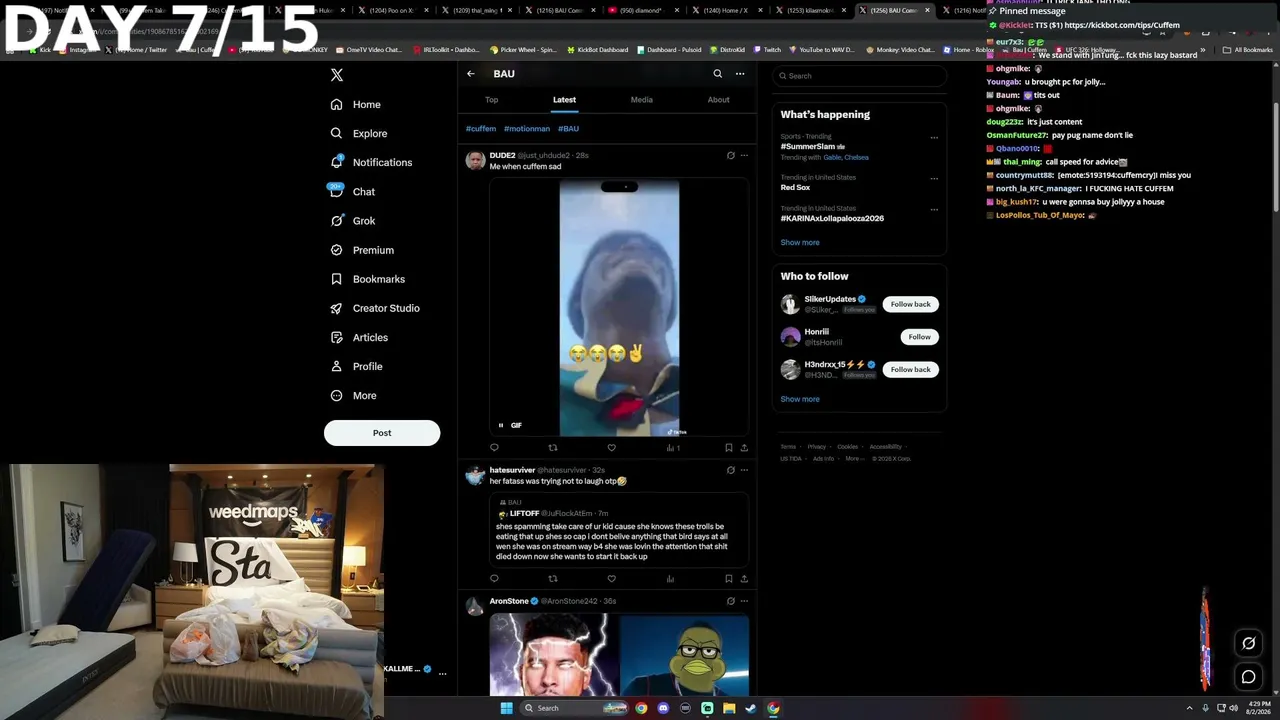Show more accounts under Who to follow
This screenshot has height=720, width=1280.
coord(800,399)
